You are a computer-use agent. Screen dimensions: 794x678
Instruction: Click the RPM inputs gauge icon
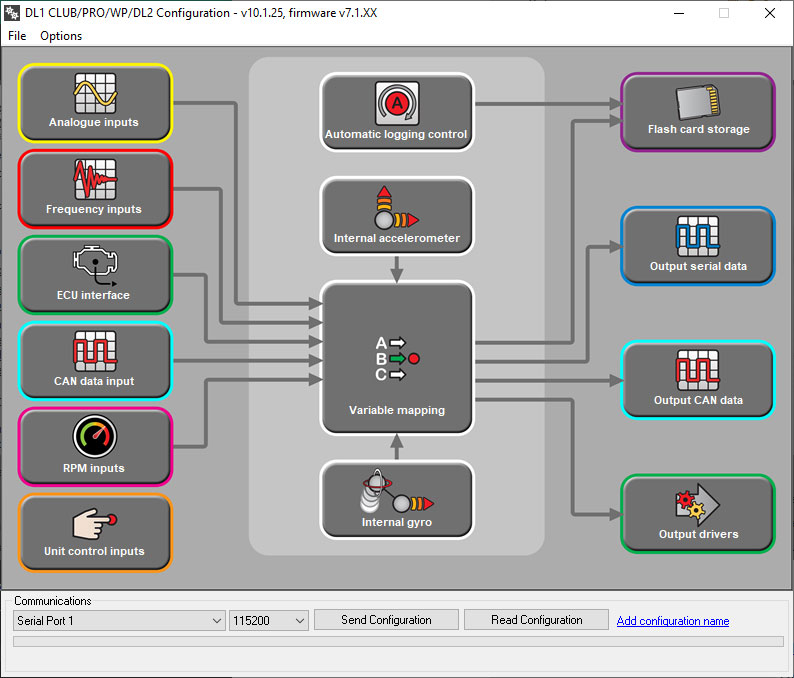coord(95,437)
